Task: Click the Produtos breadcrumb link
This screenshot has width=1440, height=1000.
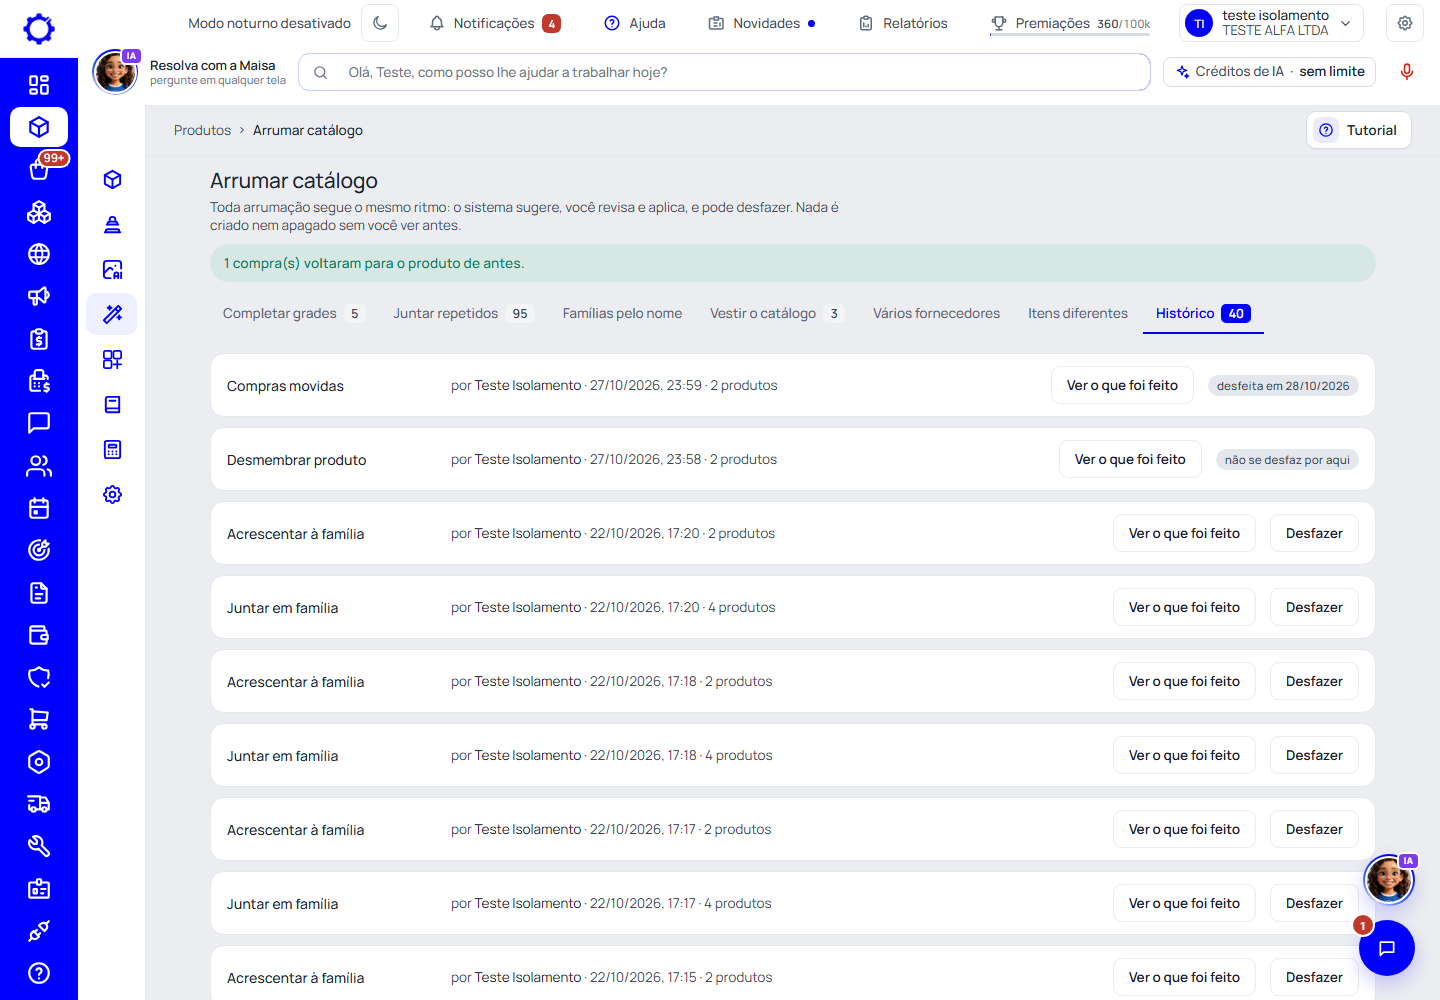Action: point(202,130)
